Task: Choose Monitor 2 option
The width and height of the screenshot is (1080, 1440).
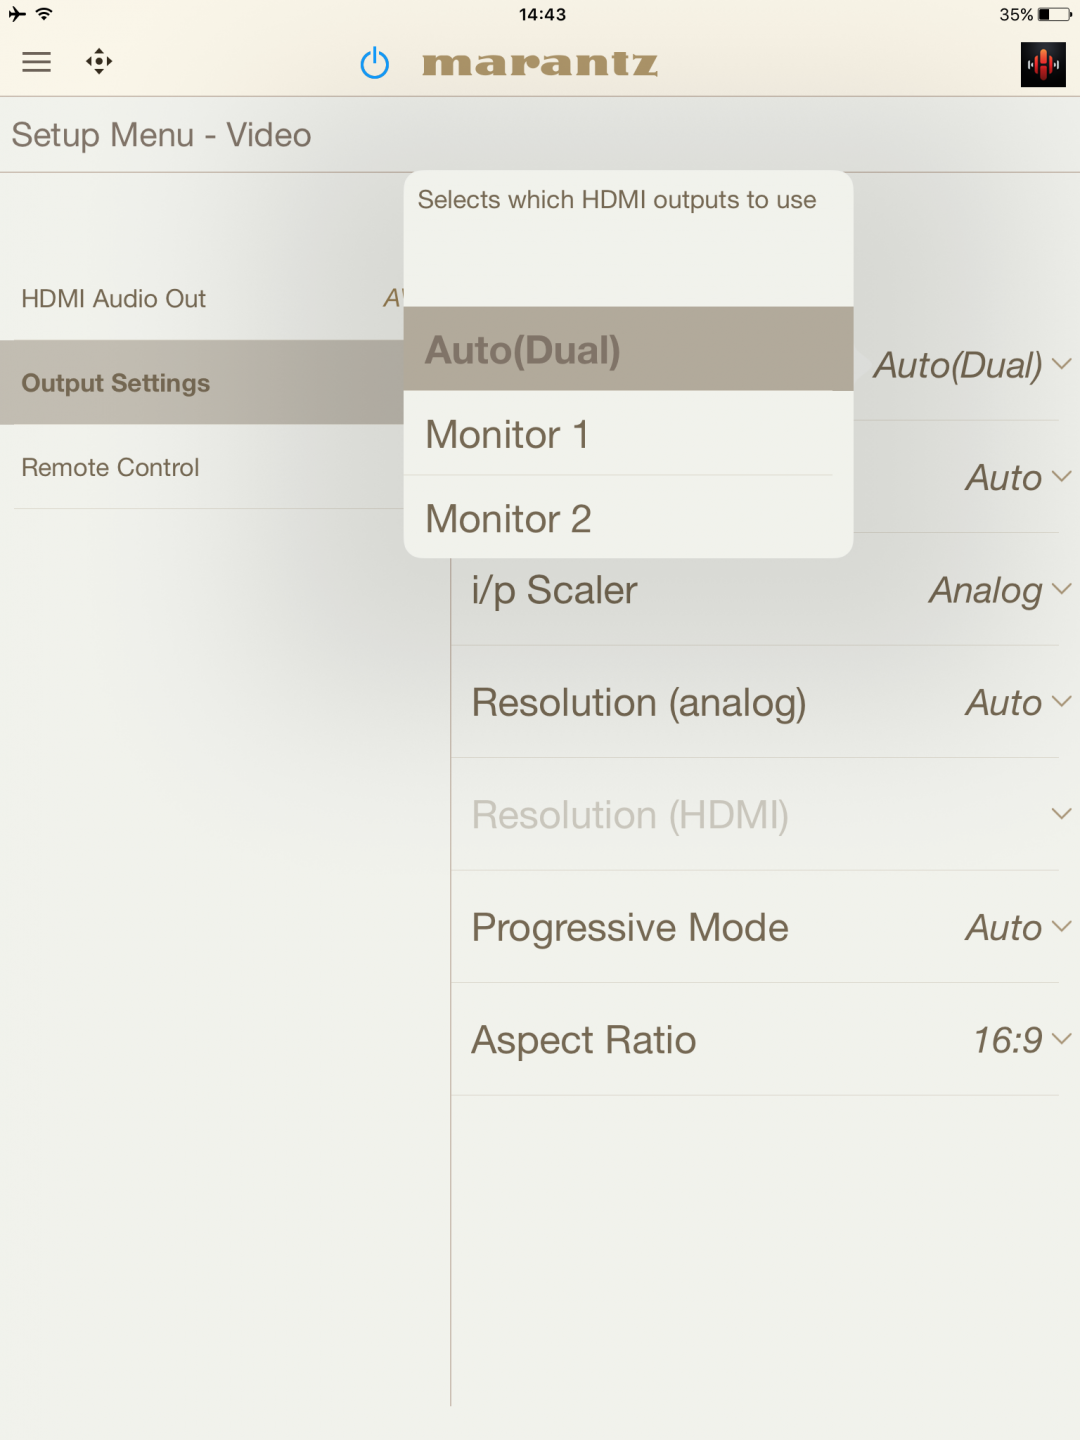Action: pyautogui.click(x=628, y=517)
